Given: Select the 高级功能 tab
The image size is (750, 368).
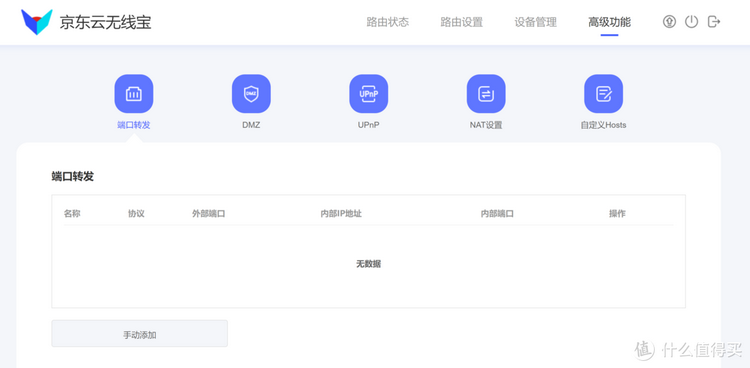Looking at the screenshot, I should pos(609,22).
